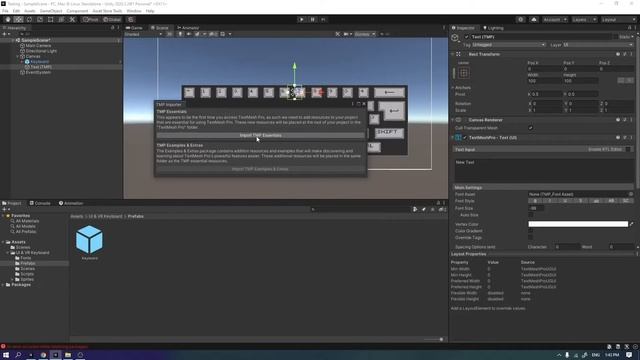Open the Window menu
Screen dimensions: 640x360
[x=133, y=11]
